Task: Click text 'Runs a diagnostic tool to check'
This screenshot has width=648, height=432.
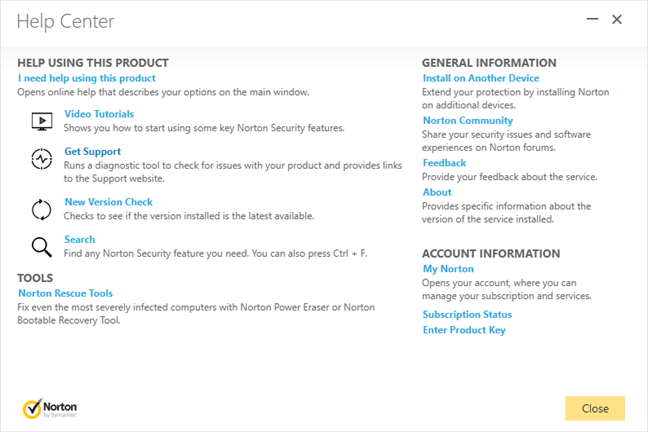Action: pyautogui.click(x=131, y=165)
